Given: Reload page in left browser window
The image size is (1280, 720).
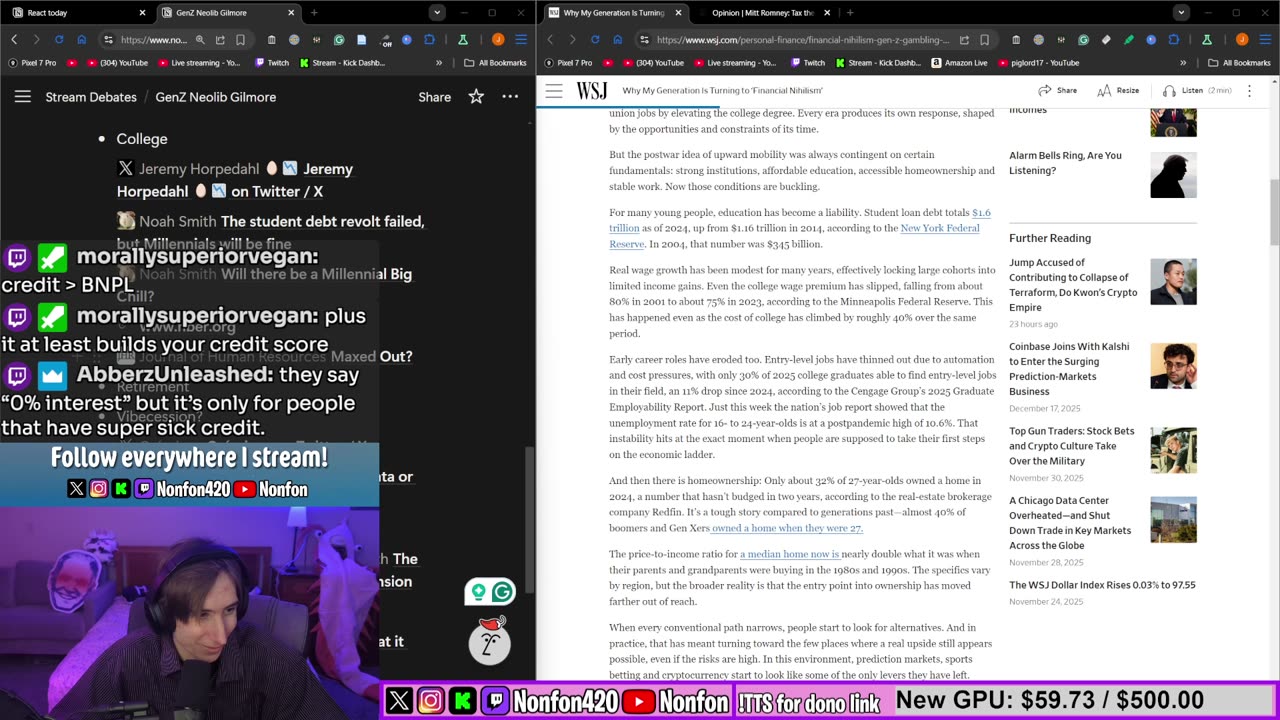Looking at the screenshot, I should click(59, 40).
